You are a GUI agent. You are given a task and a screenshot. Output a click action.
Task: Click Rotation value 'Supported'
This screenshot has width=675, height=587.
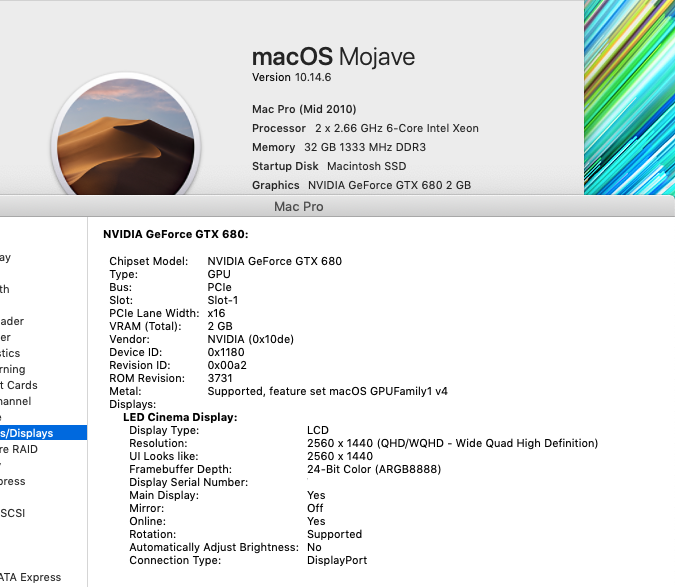(x=334, y=534)
